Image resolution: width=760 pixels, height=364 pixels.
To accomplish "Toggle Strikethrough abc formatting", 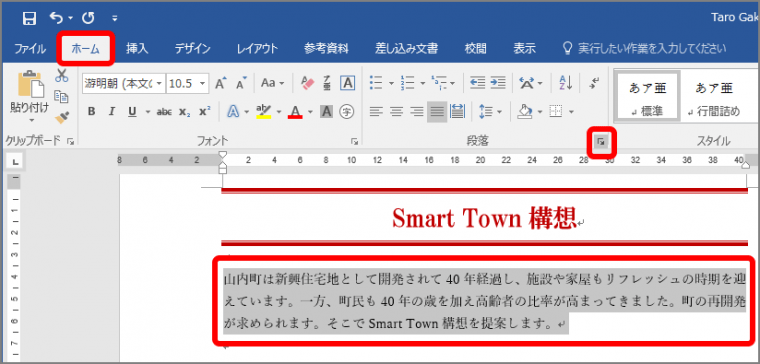I will 164,112.
